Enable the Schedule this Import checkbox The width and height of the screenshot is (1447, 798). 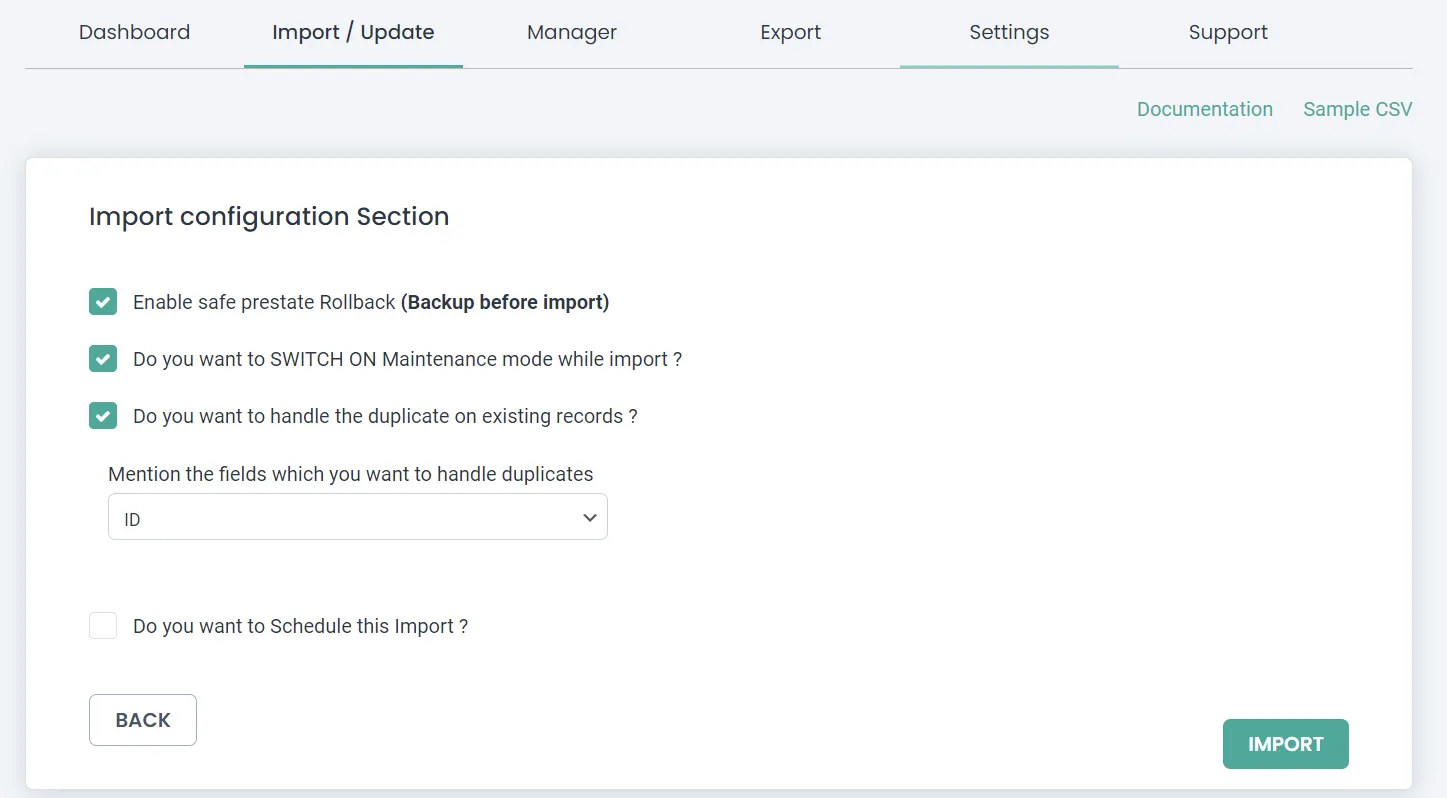click(103, 626)
